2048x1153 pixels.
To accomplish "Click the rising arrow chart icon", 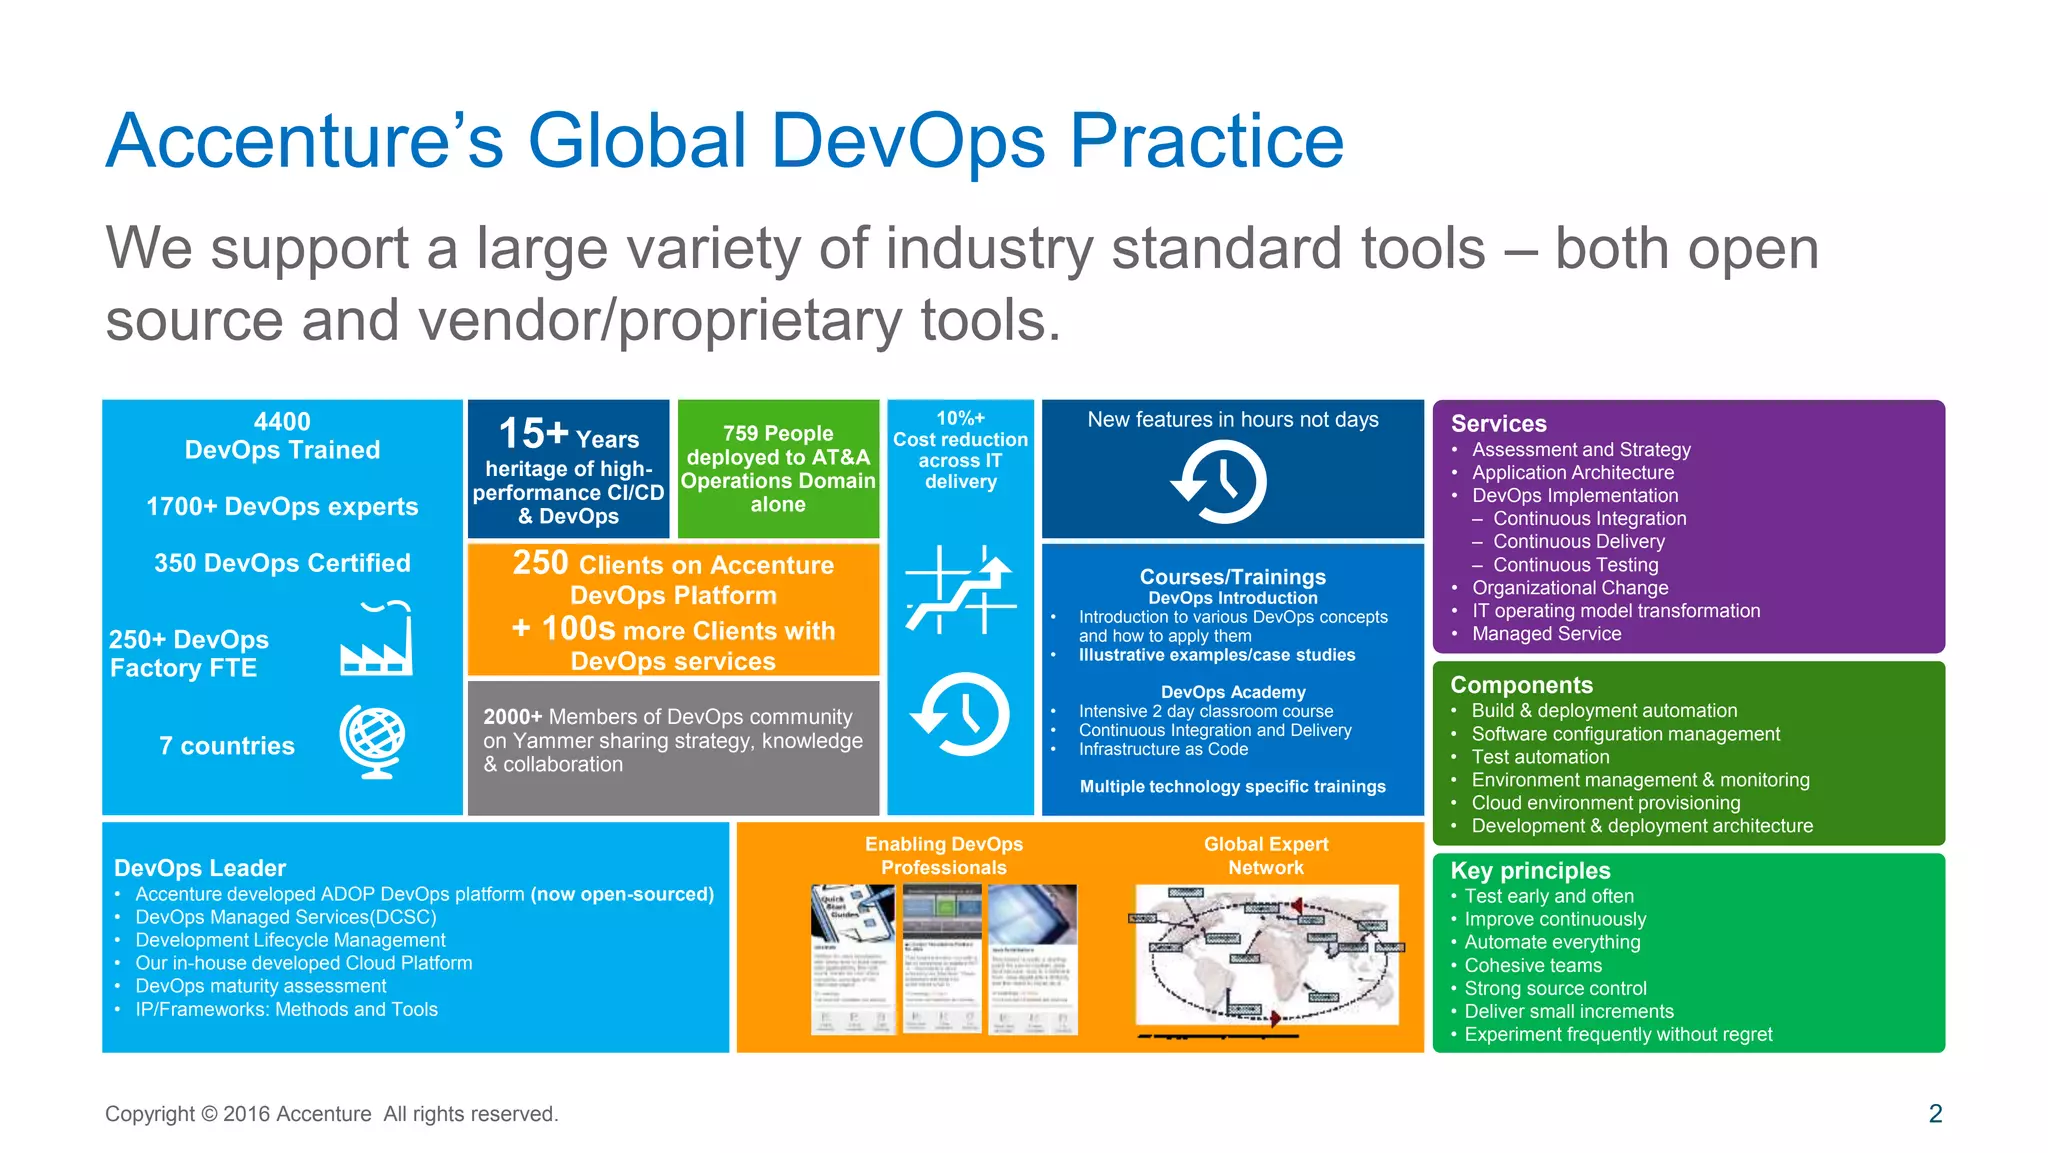I will pos(960,590).
